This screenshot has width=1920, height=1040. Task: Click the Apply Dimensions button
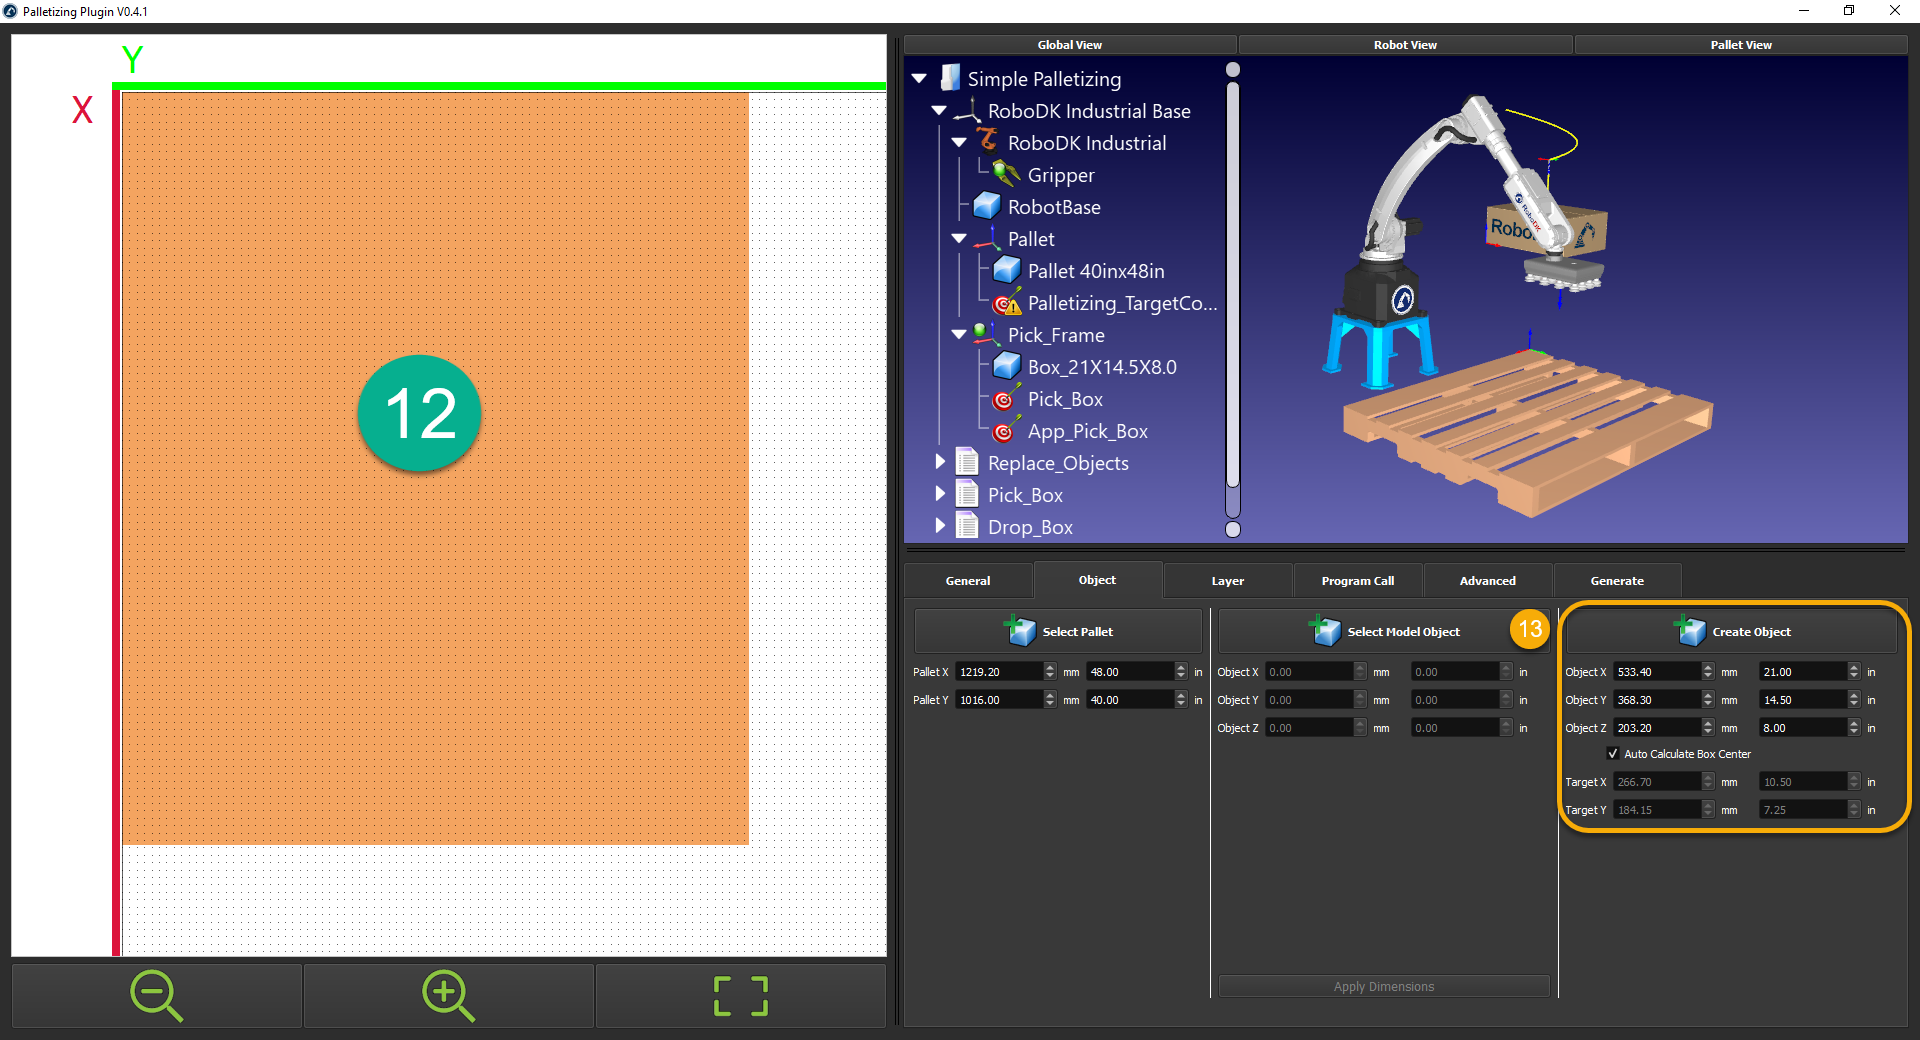click(1383, 986)
